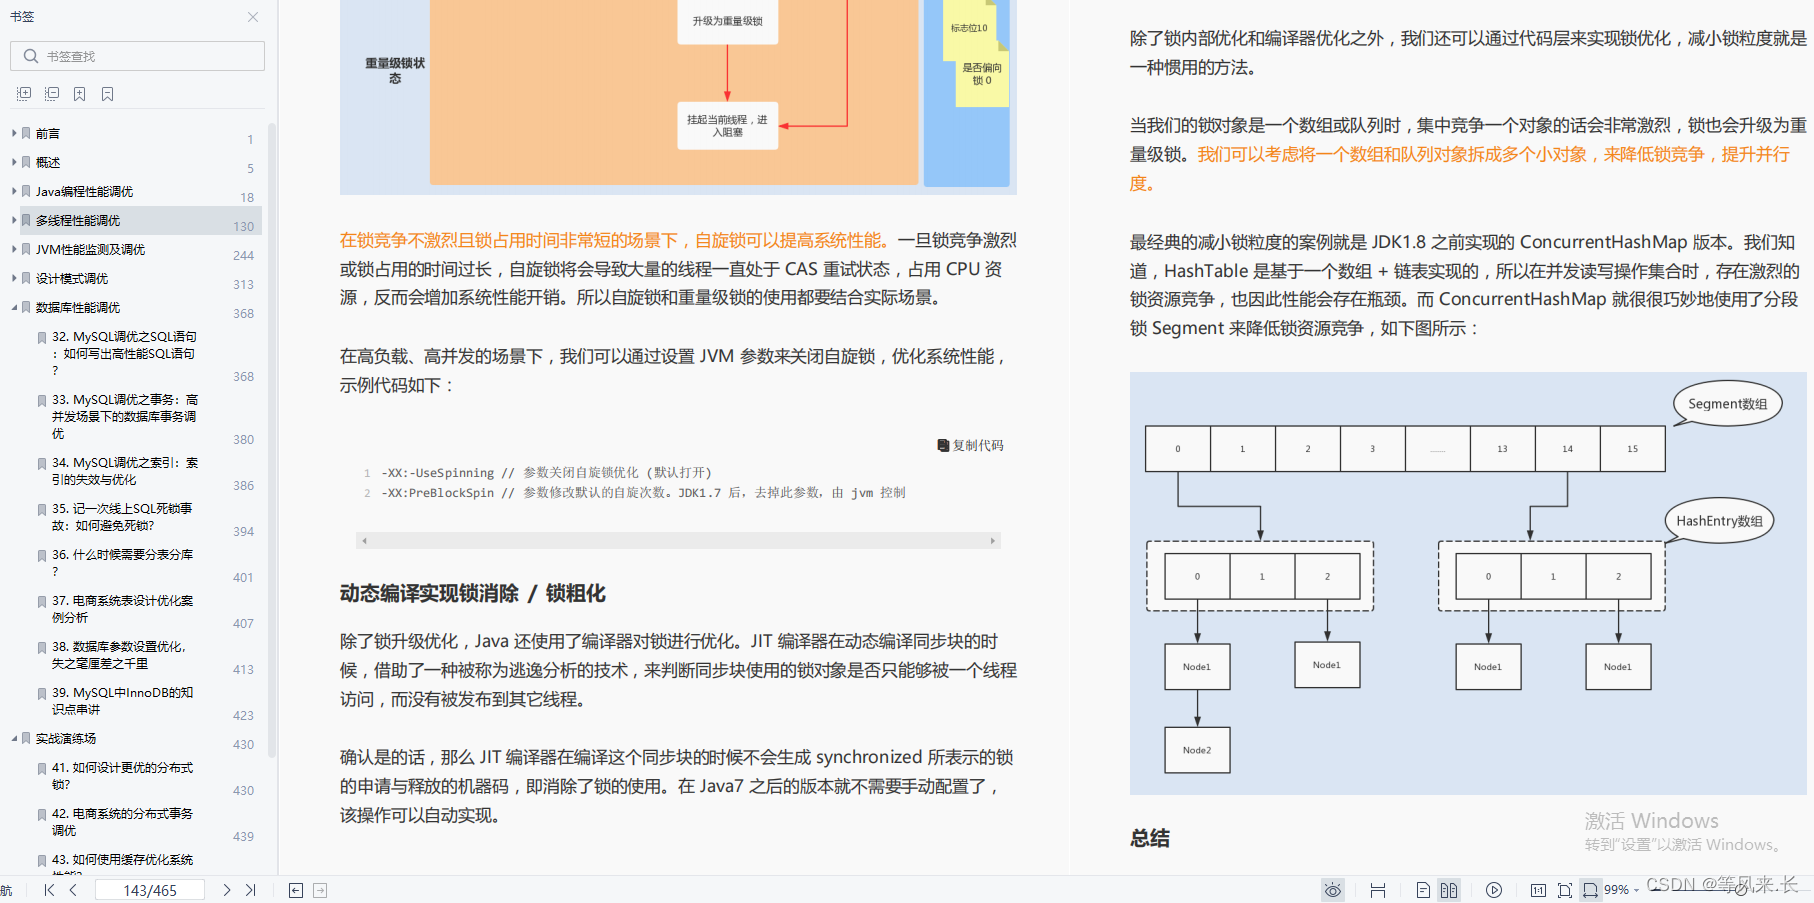
Task: Click the delete bookmark icon in sidebar
Action: click(107, 92)
